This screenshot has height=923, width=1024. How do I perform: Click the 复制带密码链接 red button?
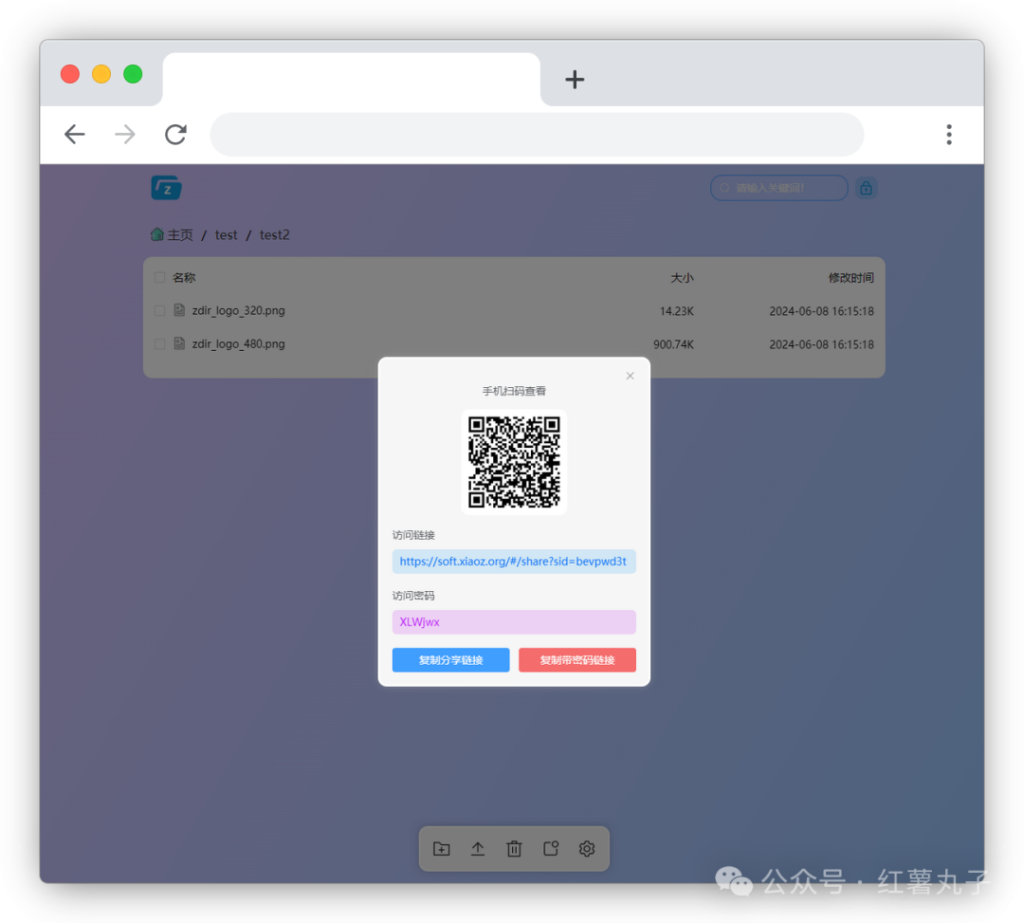pyautogui.click(x=577, y=660)
